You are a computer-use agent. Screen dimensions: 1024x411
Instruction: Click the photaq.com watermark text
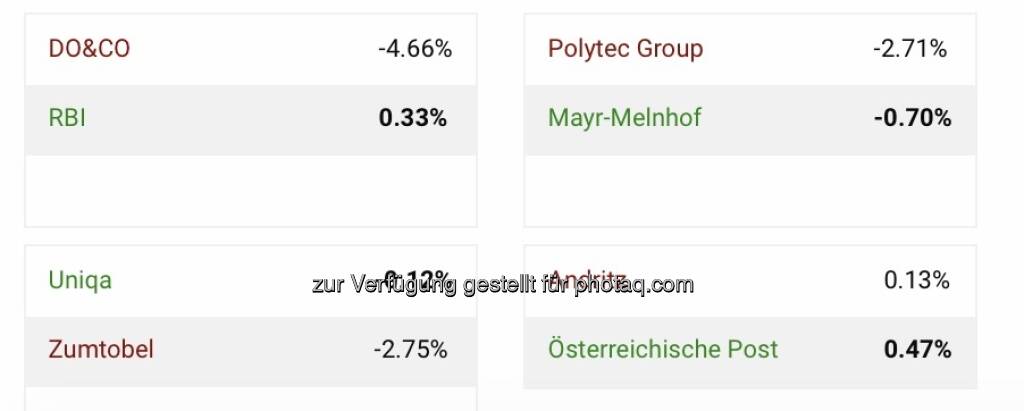tap(502, 285)
